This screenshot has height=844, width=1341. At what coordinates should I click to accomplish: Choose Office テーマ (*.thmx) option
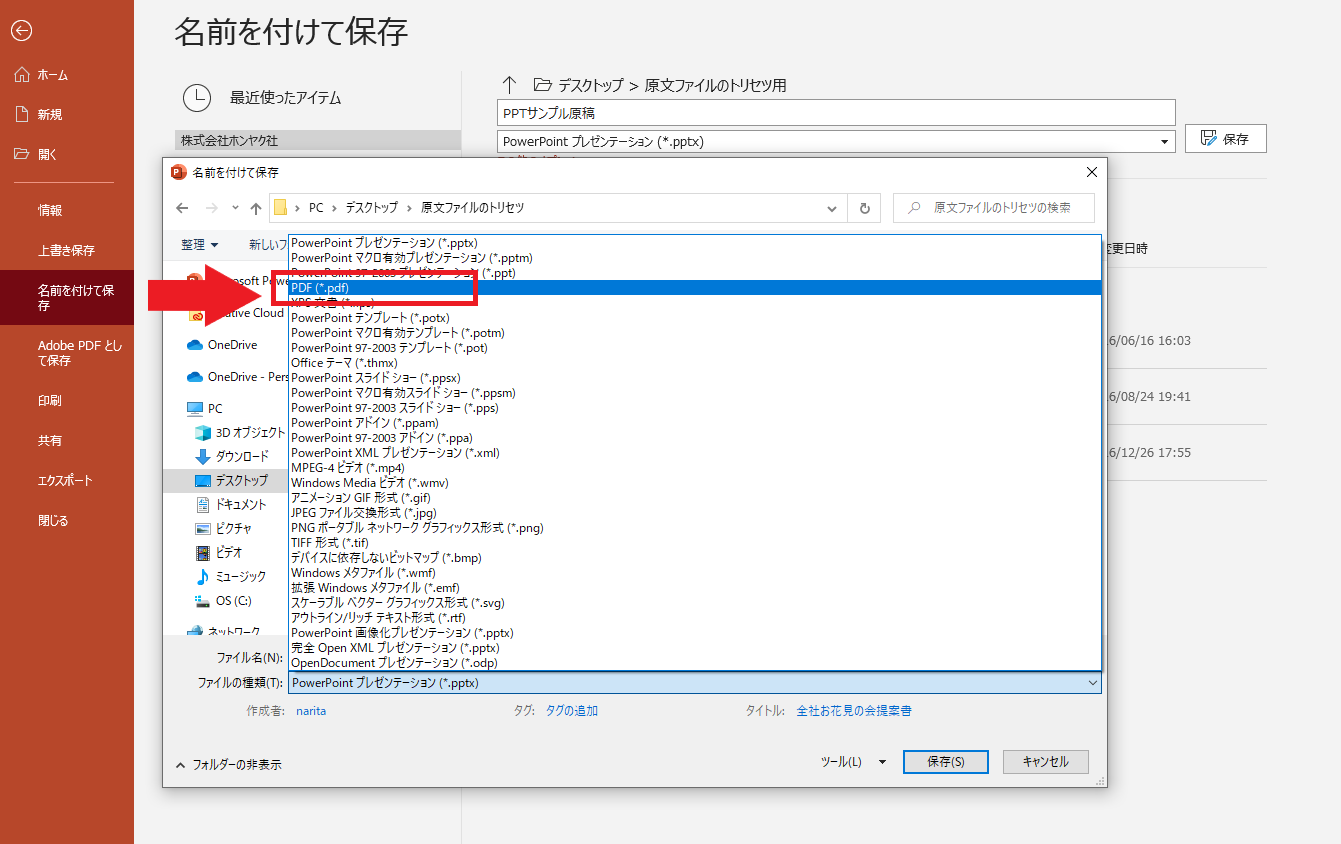pos(695,363)
